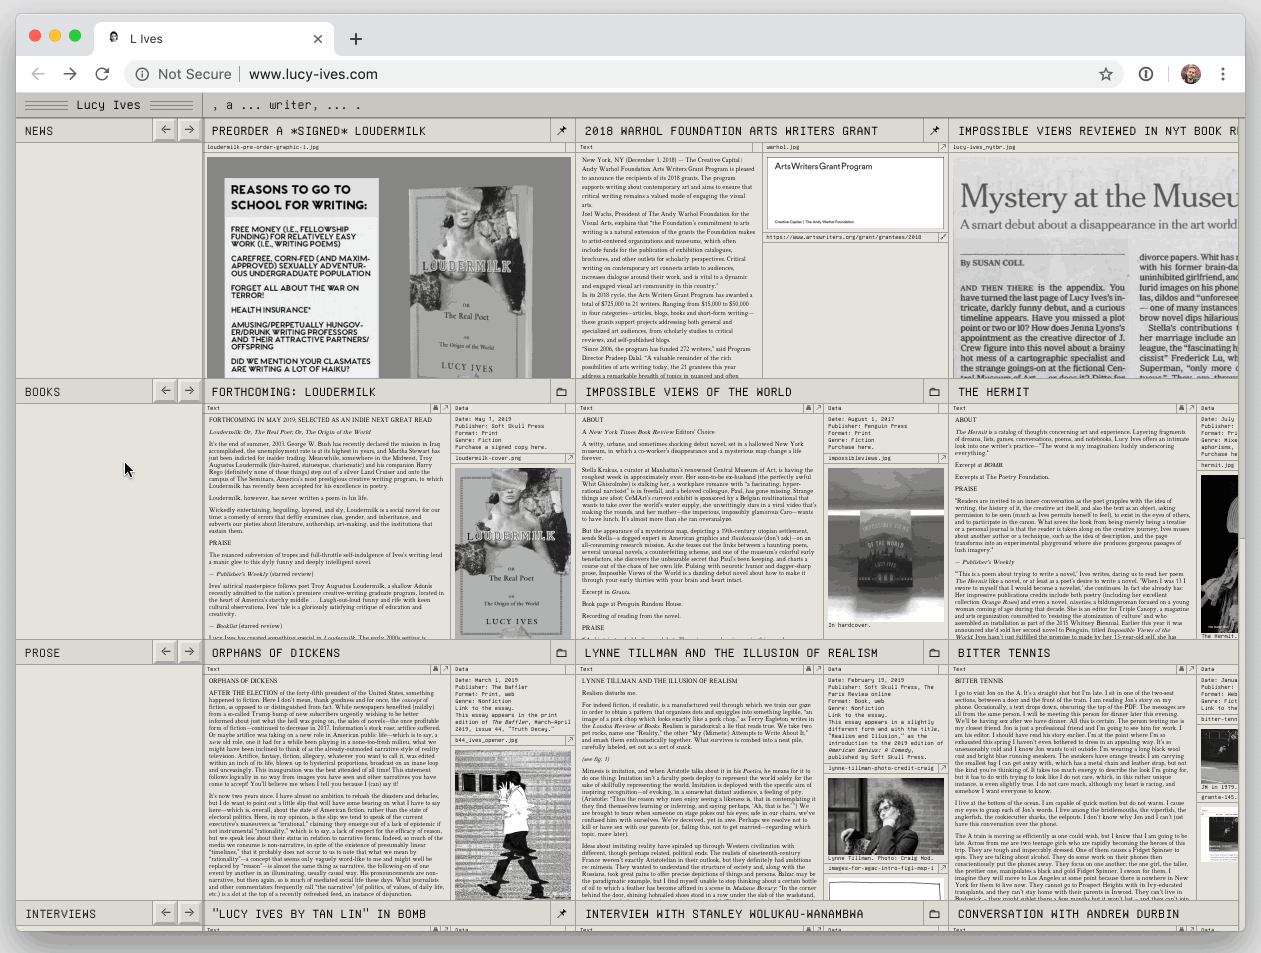
Task: Select the INTERVIEWS section label
Action: (x=61, y=914)
